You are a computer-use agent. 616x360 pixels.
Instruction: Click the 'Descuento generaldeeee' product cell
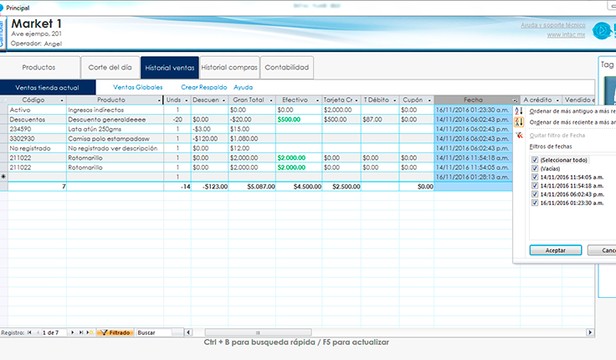(x=115, y=119)
